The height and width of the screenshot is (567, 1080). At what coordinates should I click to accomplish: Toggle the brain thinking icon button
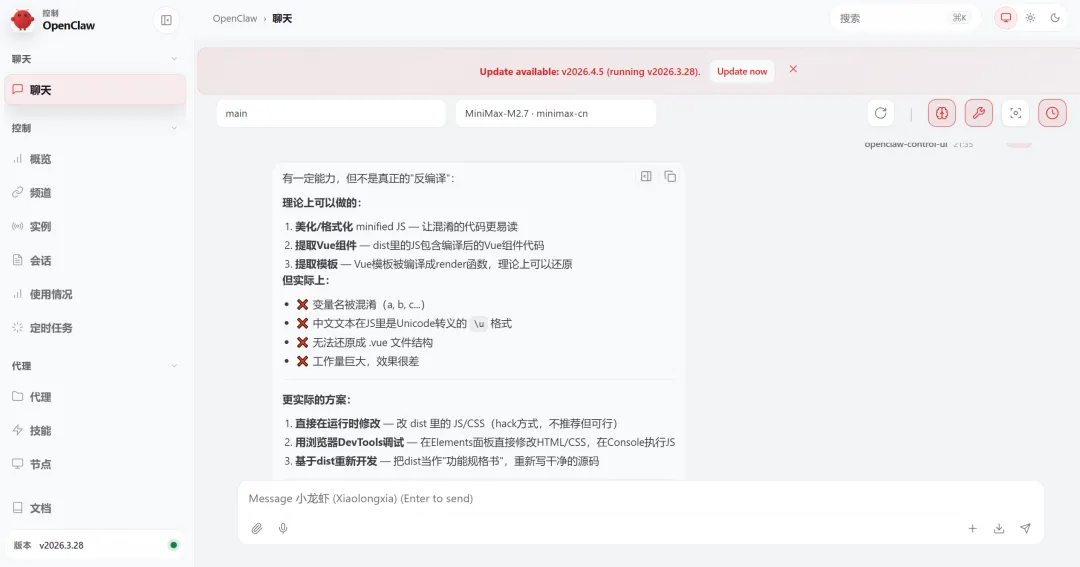pos(942,113)
